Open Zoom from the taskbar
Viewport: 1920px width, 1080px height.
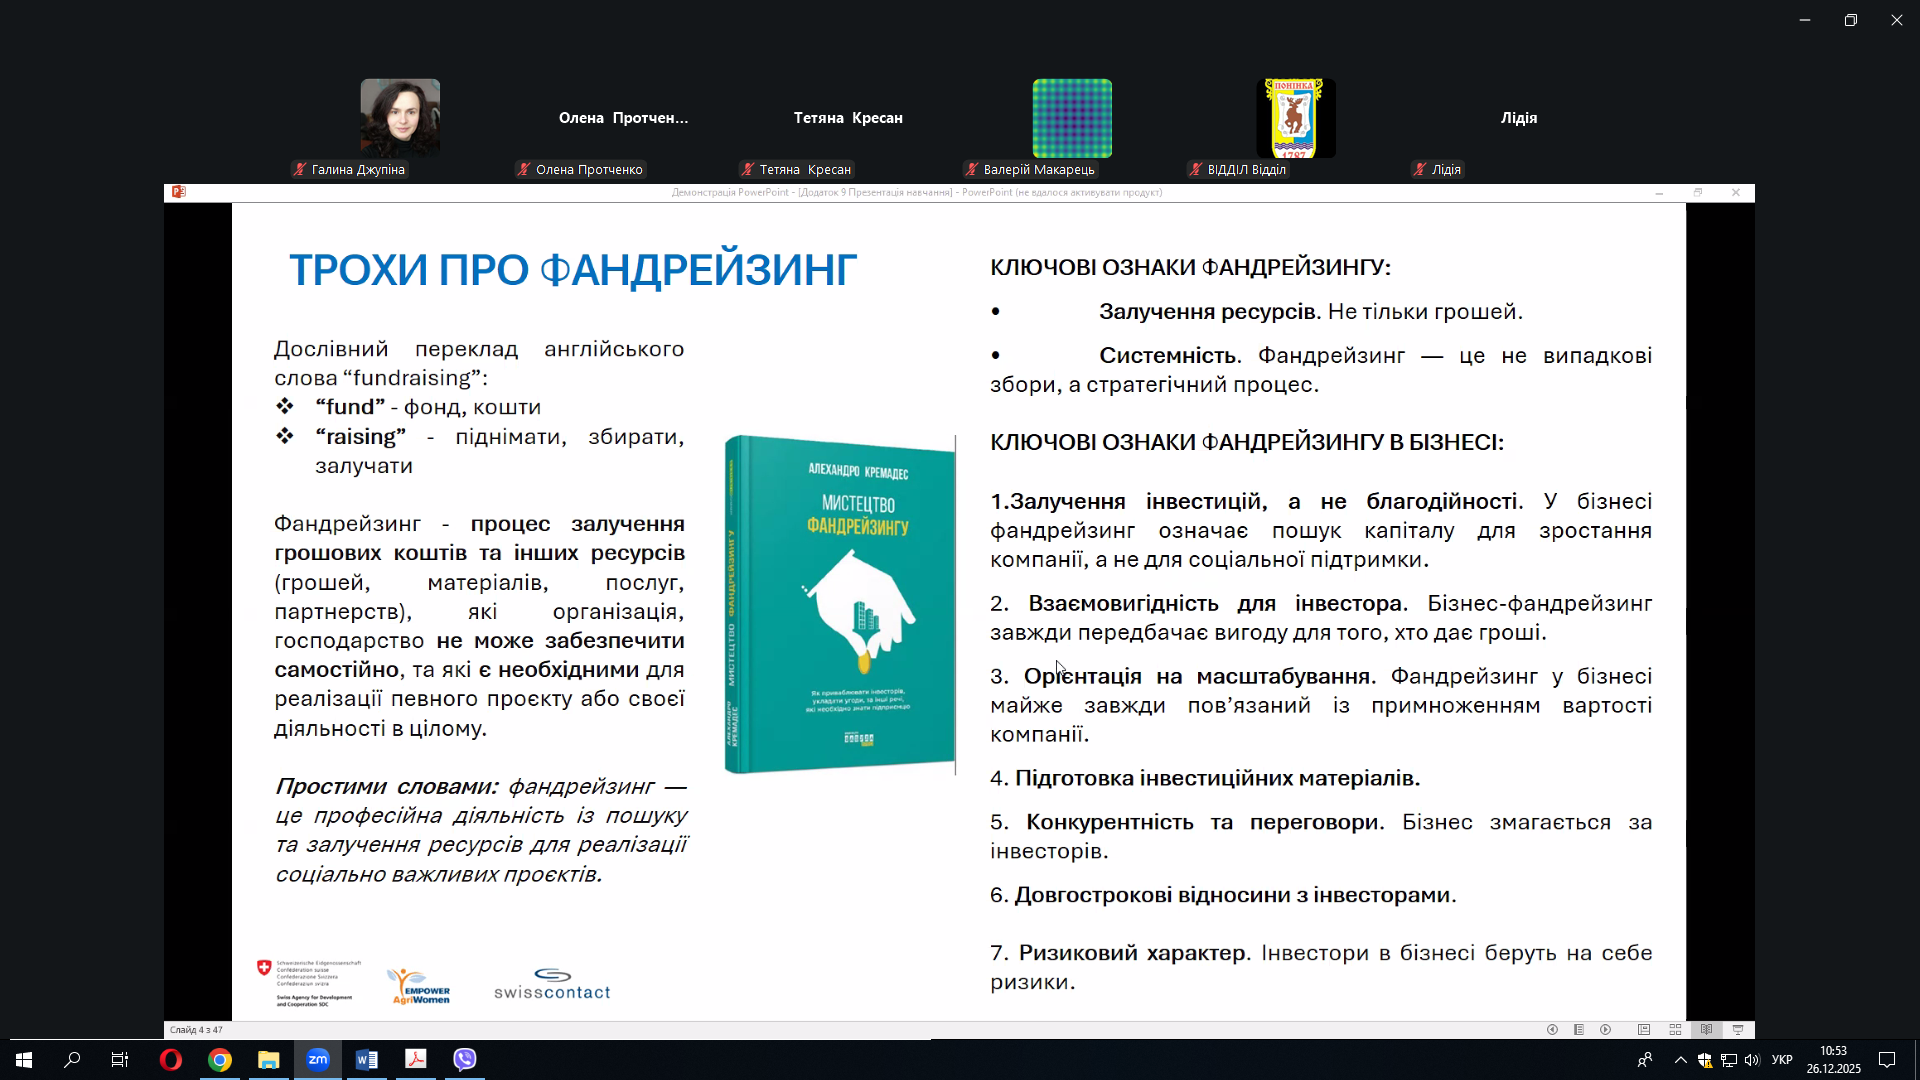tap(318, 1060)
